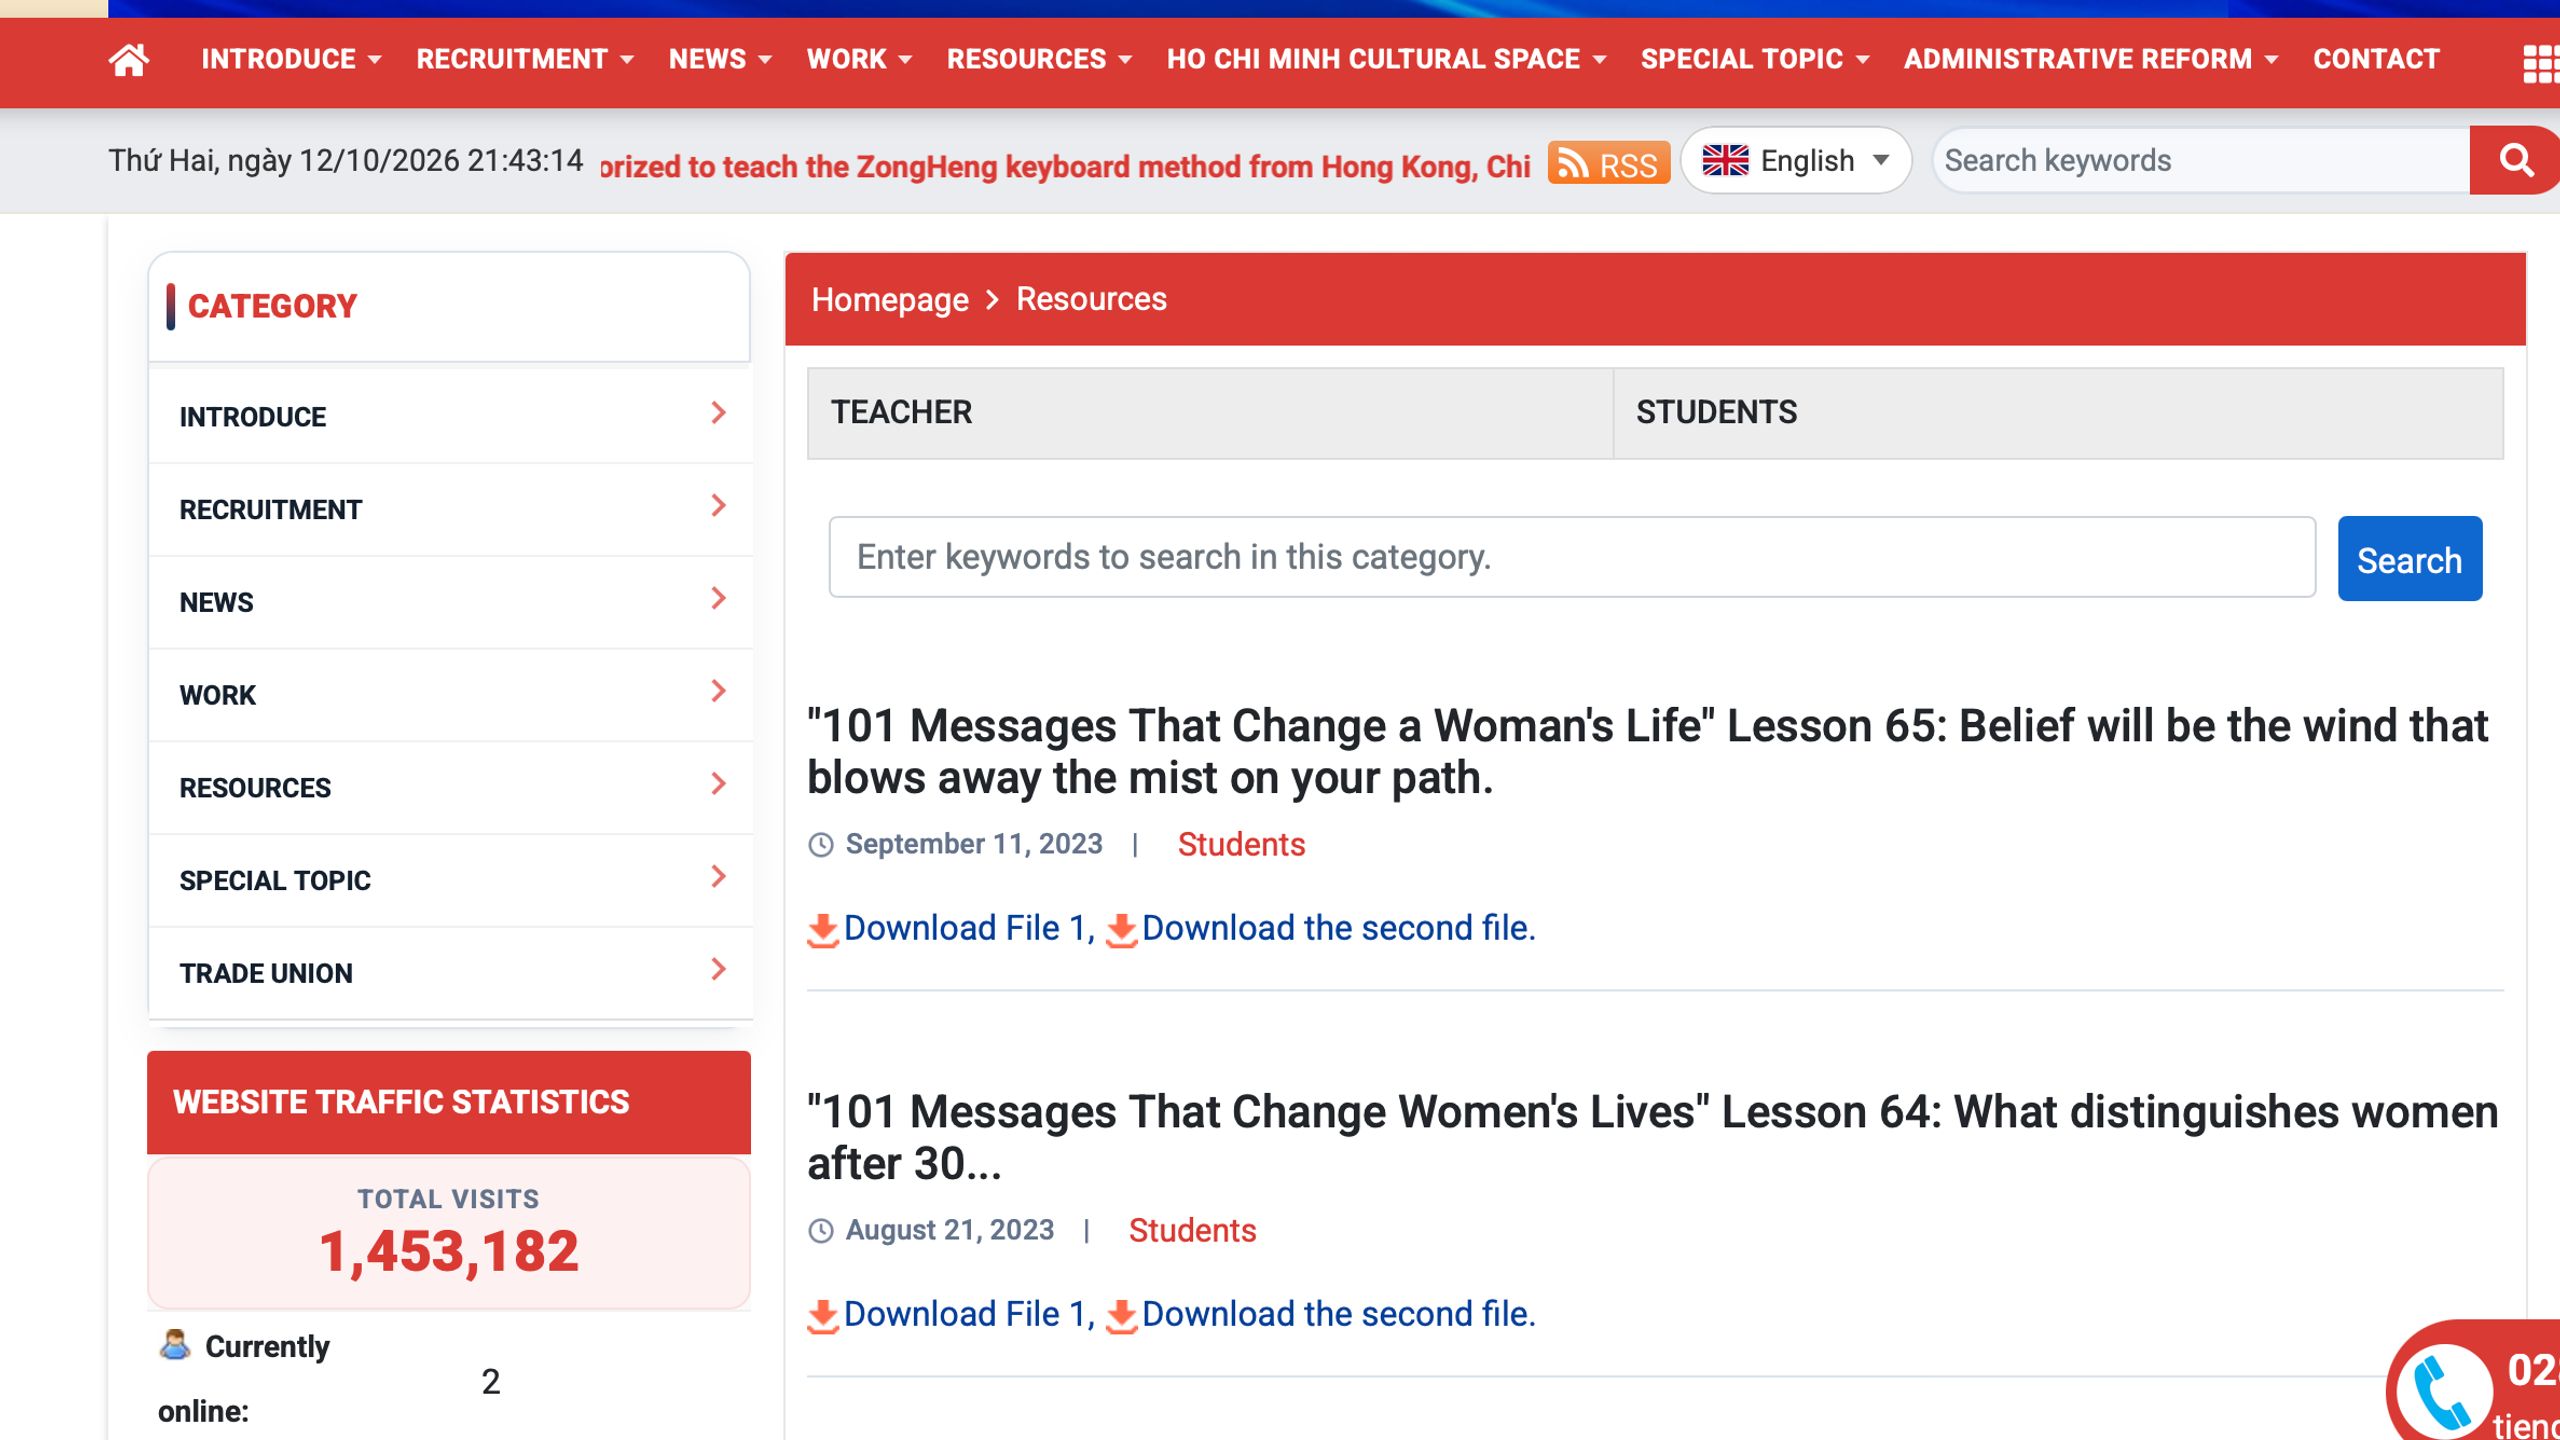Switch to the TEACHER tab

coord(1210,413)
